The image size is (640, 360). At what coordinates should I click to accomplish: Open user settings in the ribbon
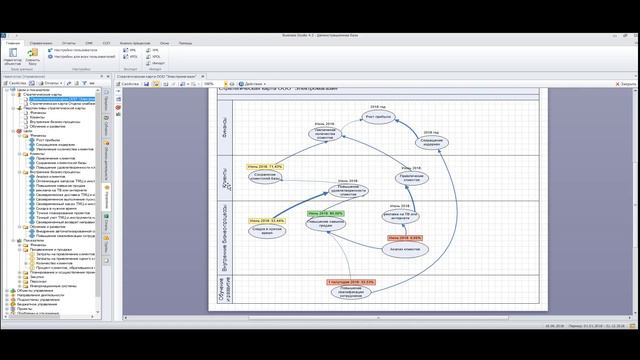72,50
